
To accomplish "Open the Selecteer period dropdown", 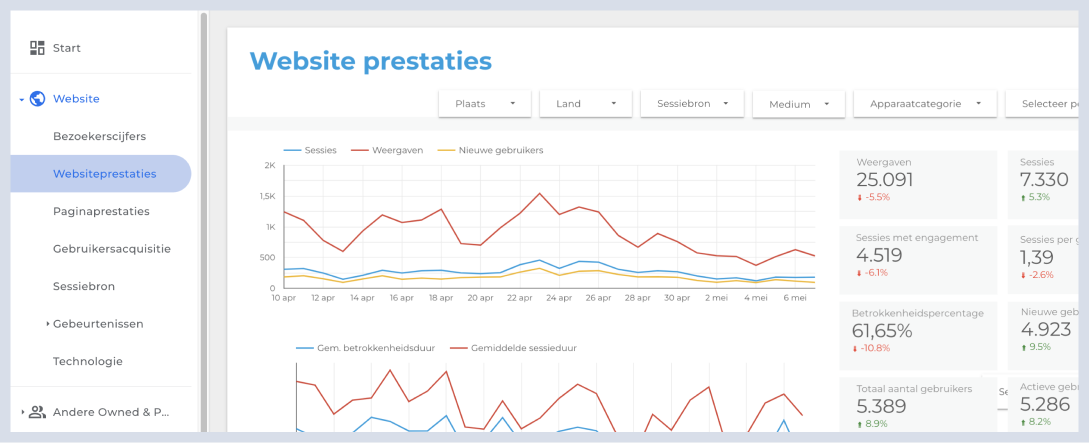I will [1042, 103].
